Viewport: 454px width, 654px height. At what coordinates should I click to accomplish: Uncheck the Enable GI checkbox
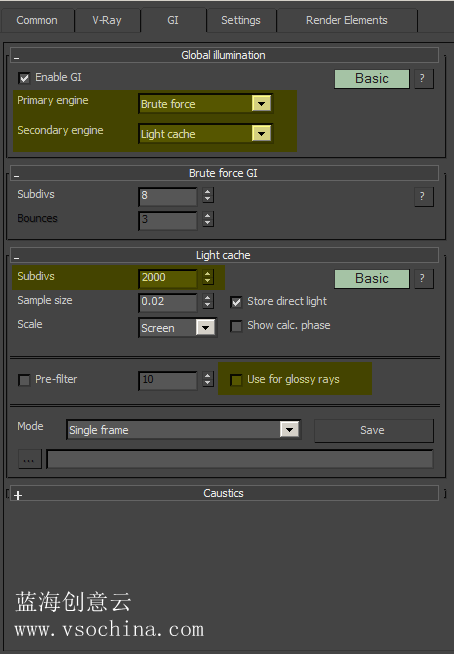(24, 78)
